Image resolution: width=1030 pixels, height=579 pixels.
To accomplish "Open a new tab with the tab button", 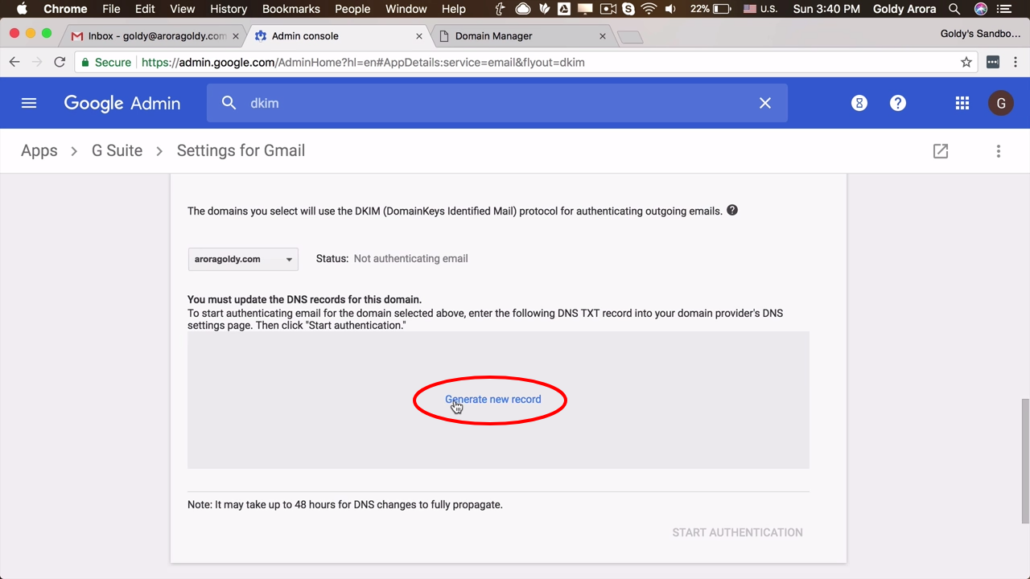I will pyautogui.click(x=631, y=37).
